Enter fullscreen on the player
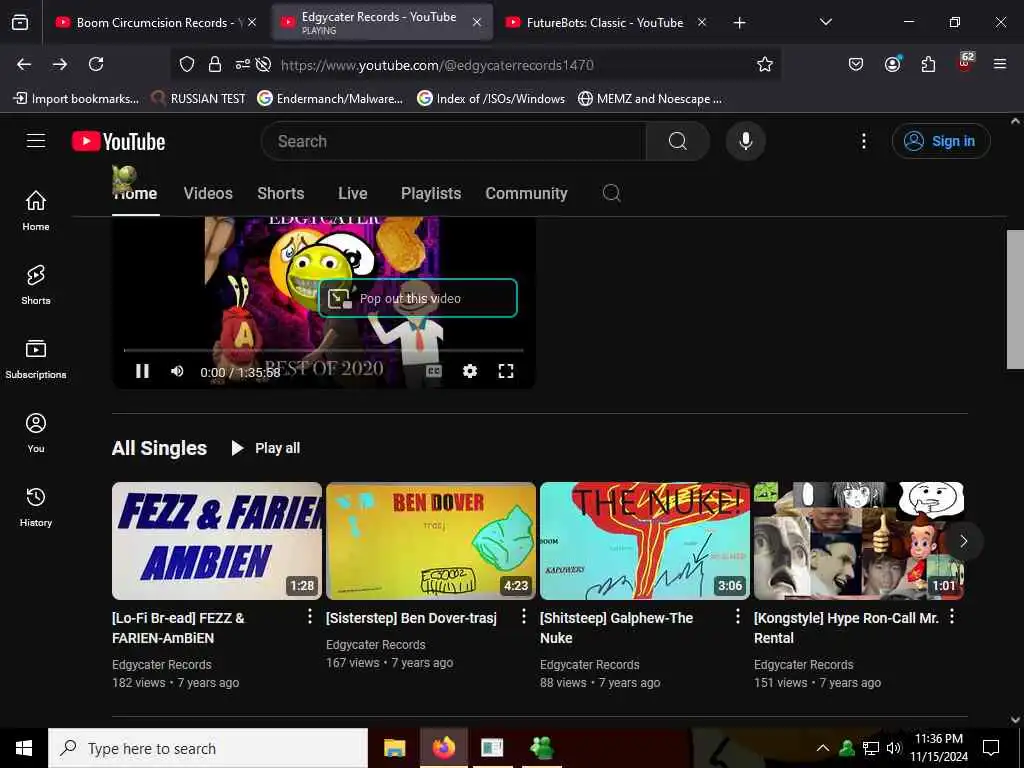The image size is (1024, 768). pyautogui.click(x=505, y=371)
